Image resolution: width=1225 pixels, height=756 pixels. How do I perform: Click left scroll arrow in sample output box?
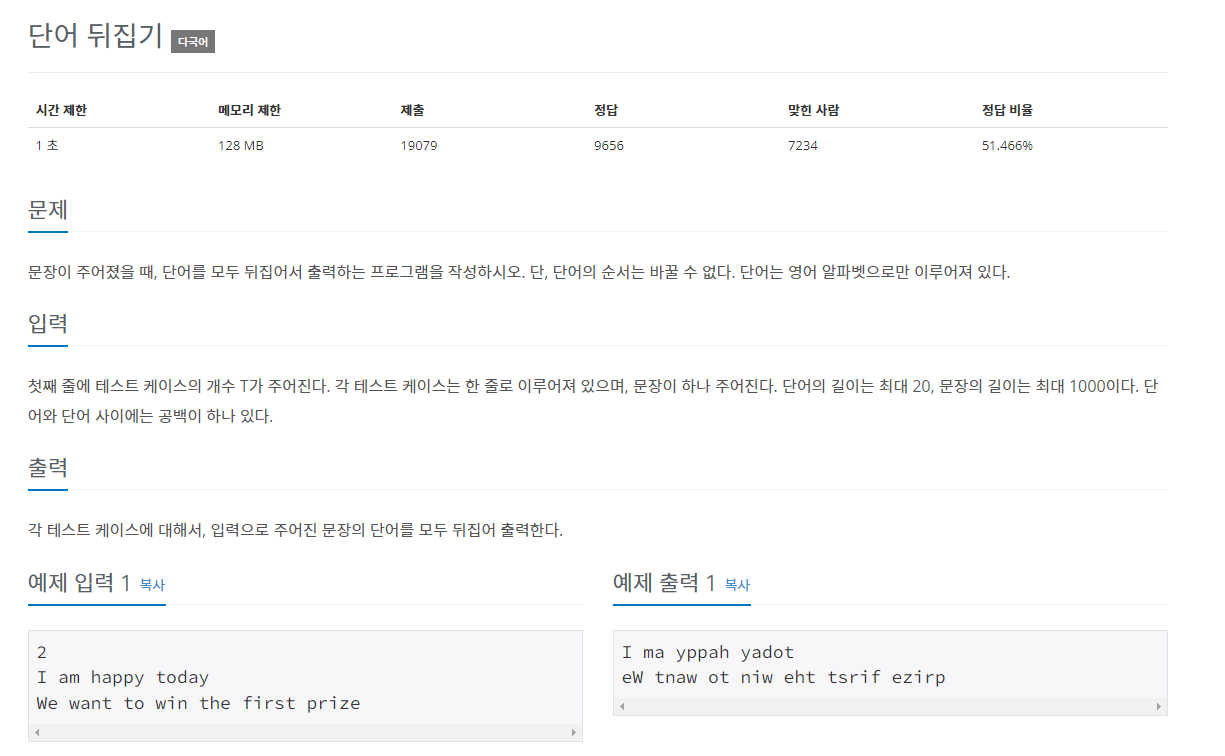coord(621,707)
